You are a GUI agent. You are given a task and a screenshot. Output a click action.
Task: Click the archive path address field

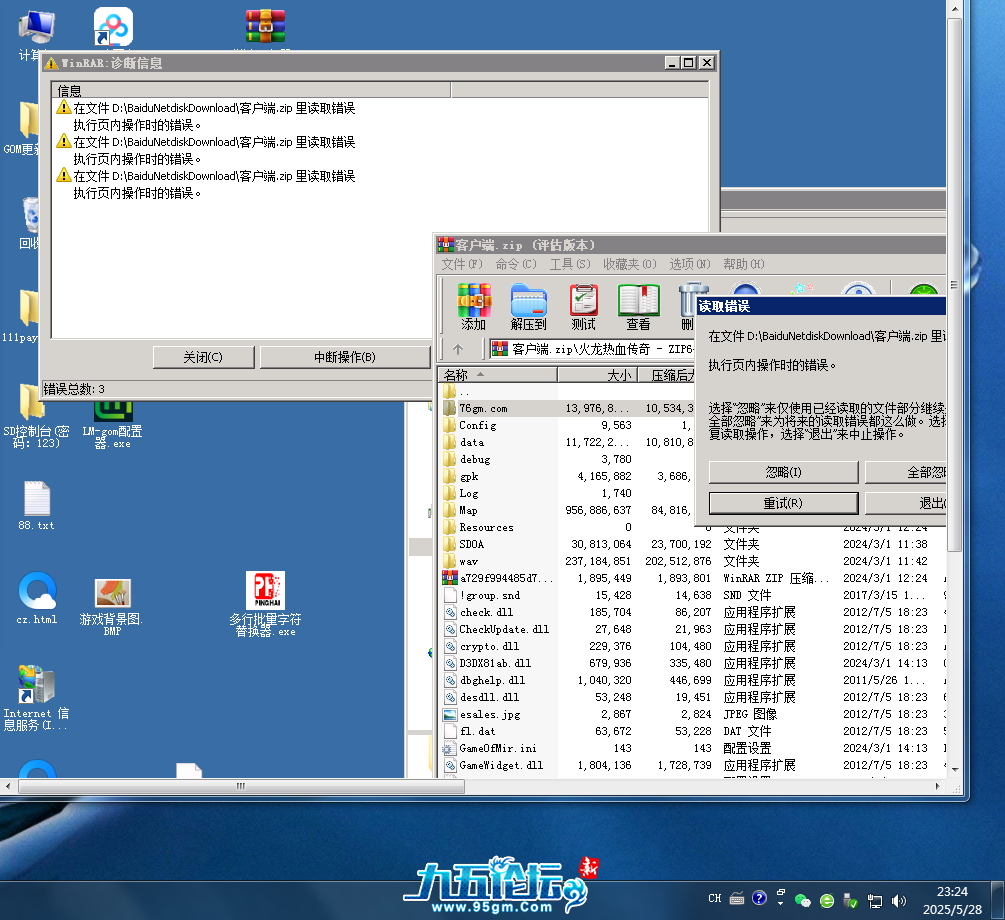(x=591, y=349)
